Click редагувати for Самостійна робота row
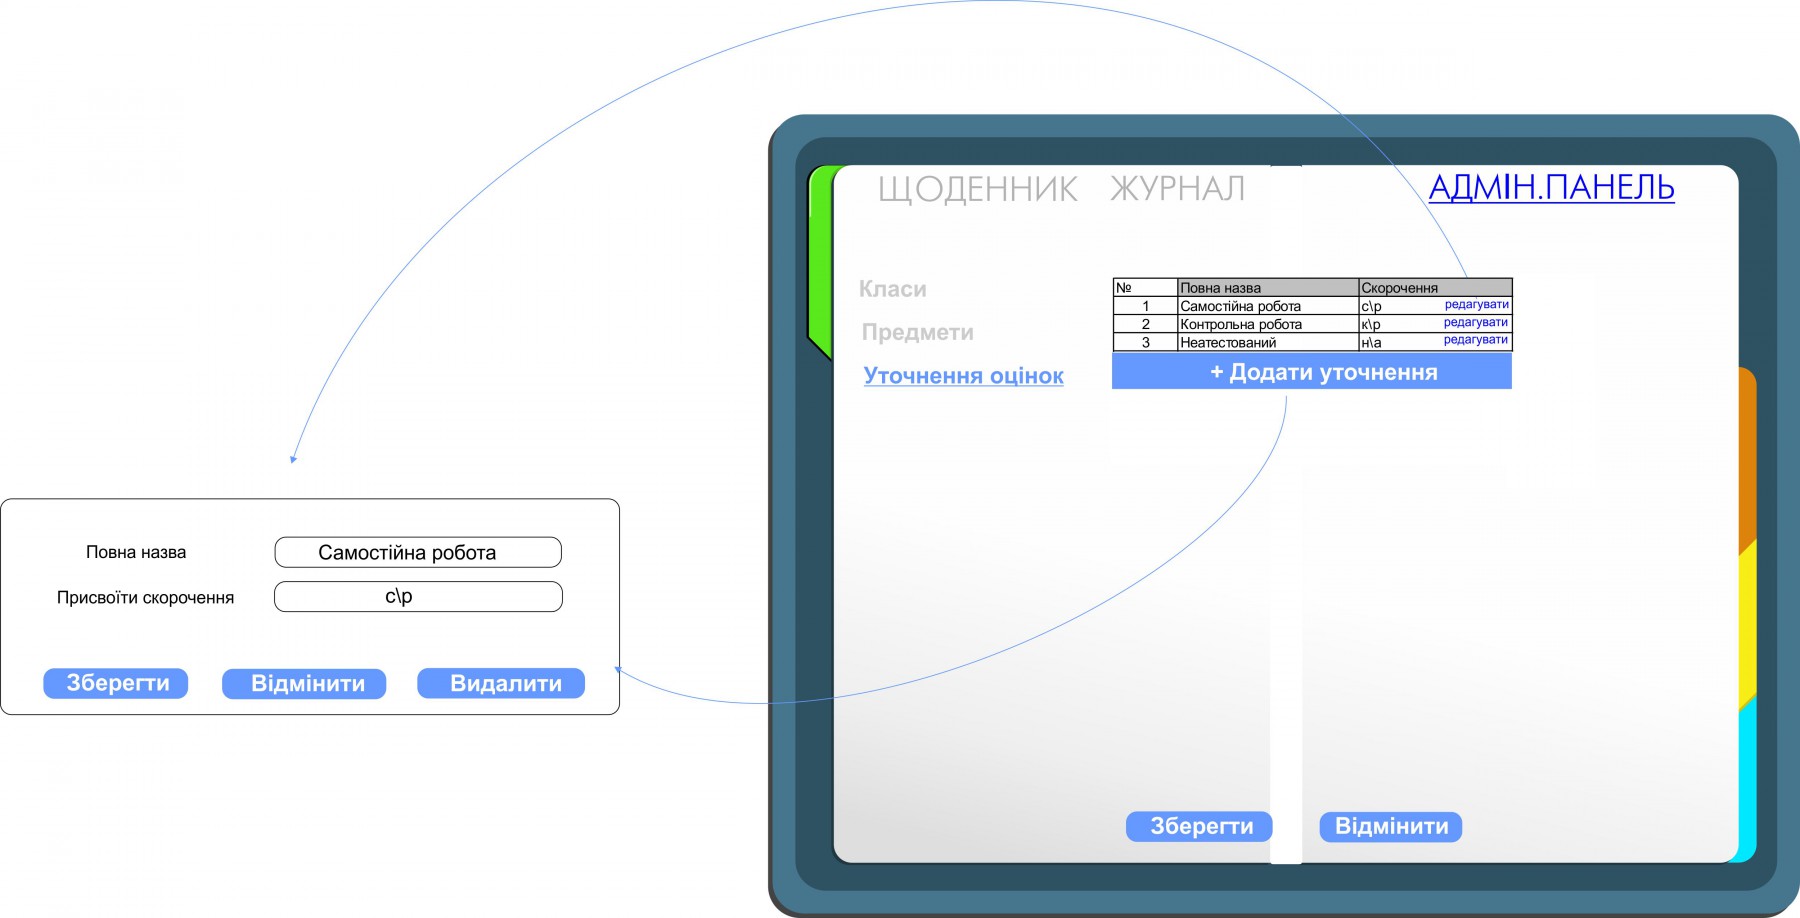The image size is (1800, 918). (x=1476, y=305)
